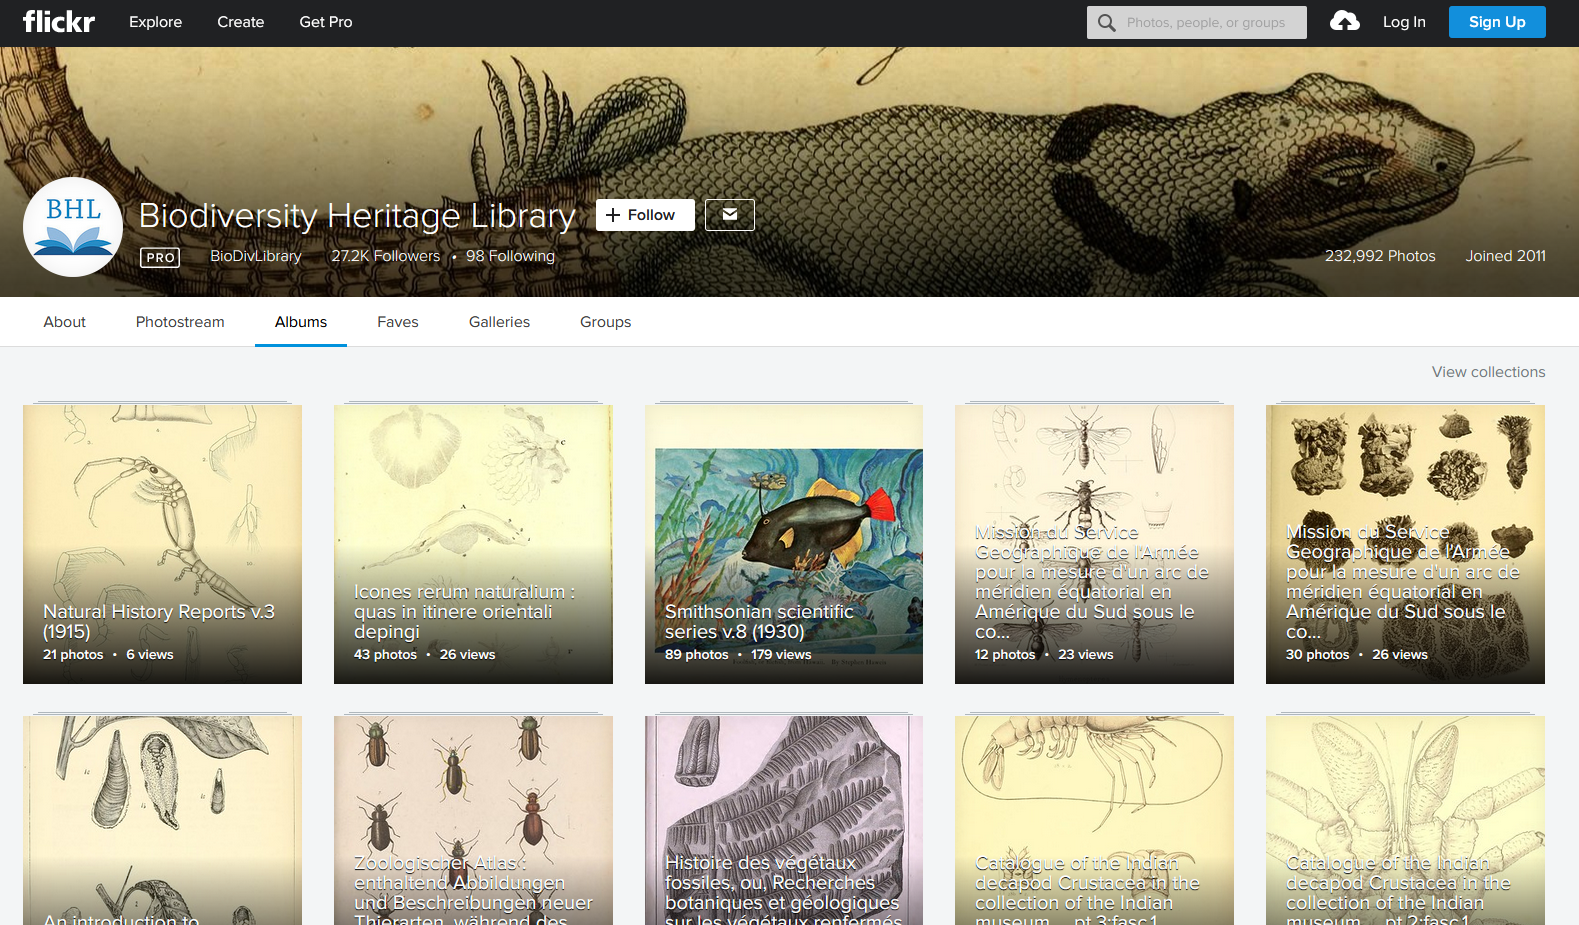Open Mission du Service album with 30 photos
Viewport: 1579px width, 925px height.
coord(1405,544)
